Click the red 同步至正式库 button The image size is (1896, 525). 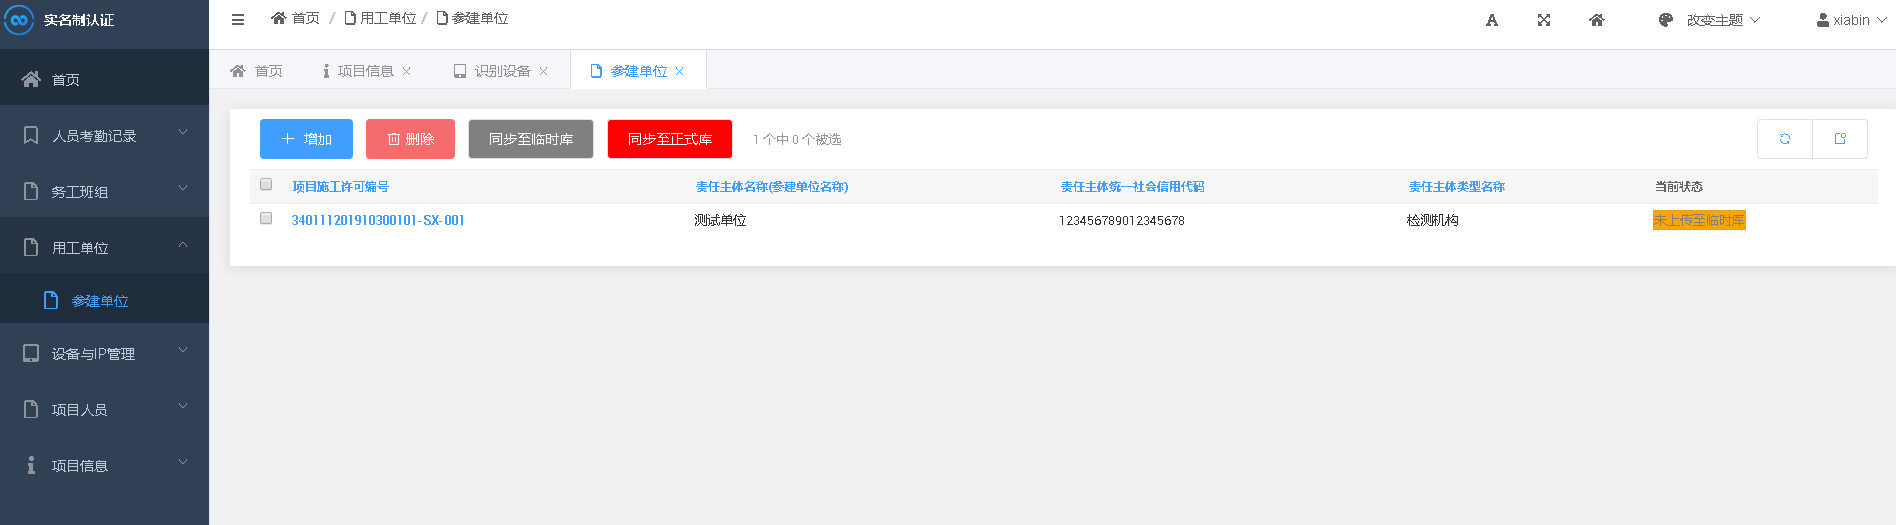(669, 139)
